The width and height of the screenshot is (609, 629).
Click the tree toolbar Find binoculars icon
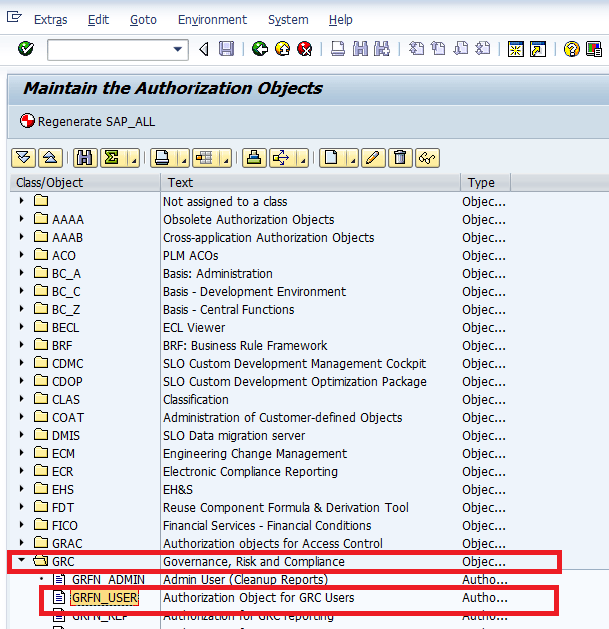(x=85, y=158)
